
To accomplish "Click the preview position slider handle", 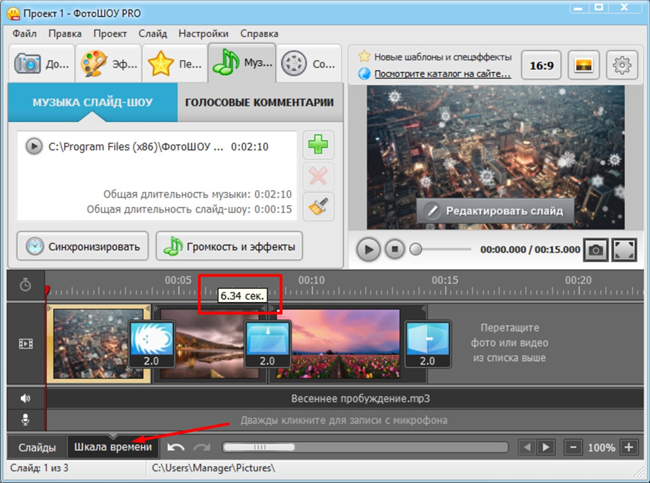I will pos(416,249).
